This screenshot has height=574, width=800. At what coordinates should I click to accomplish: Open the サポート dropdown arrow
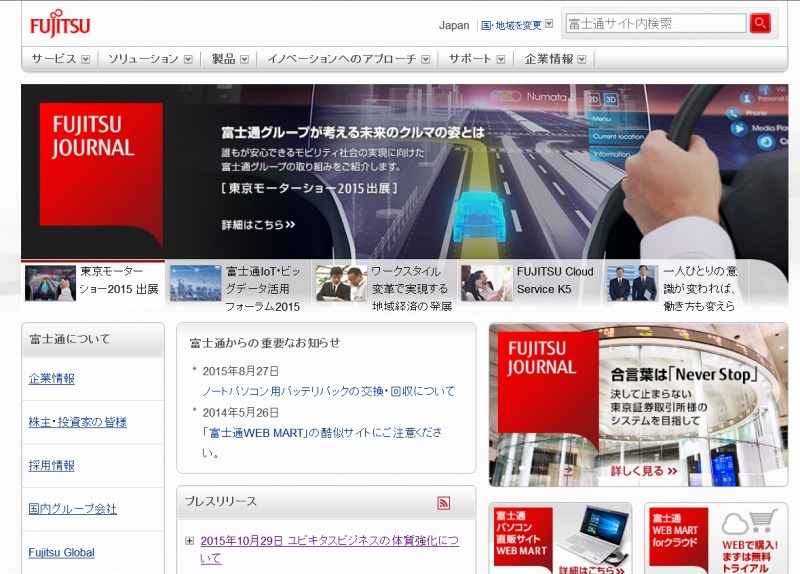[x=501, y=59]
